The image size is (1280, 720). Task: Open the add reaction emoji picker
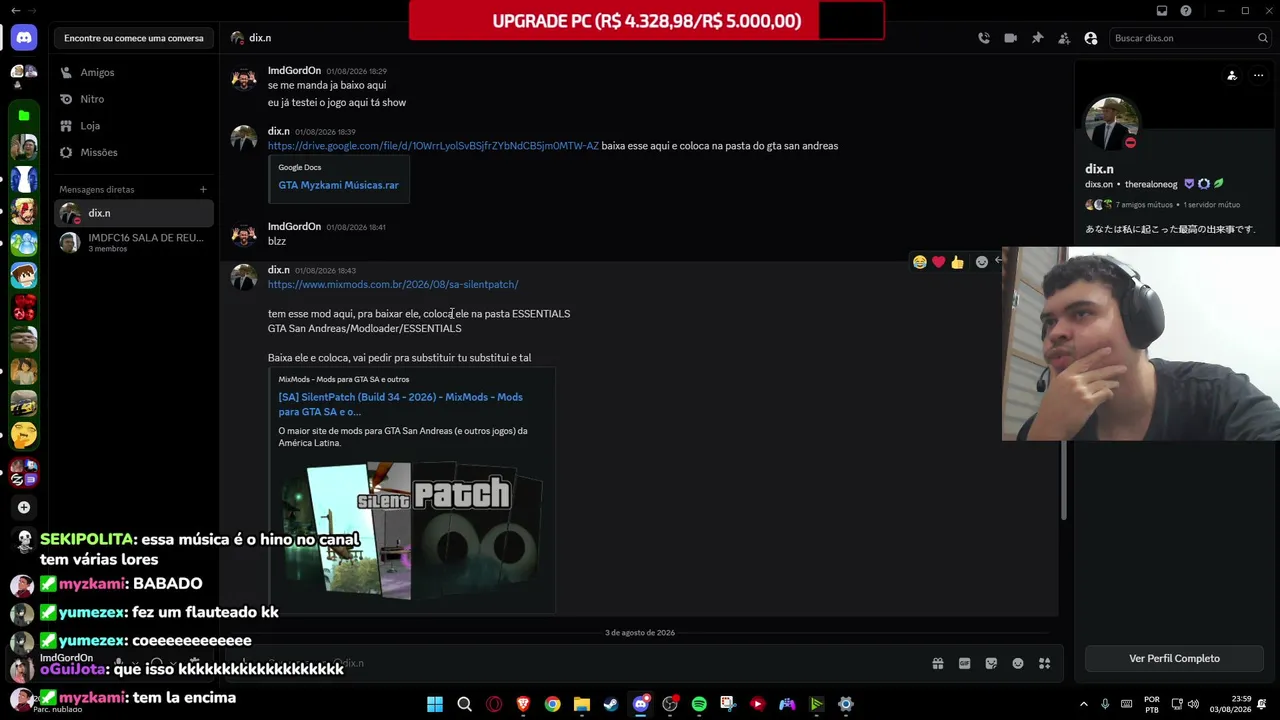click(981, 262)
